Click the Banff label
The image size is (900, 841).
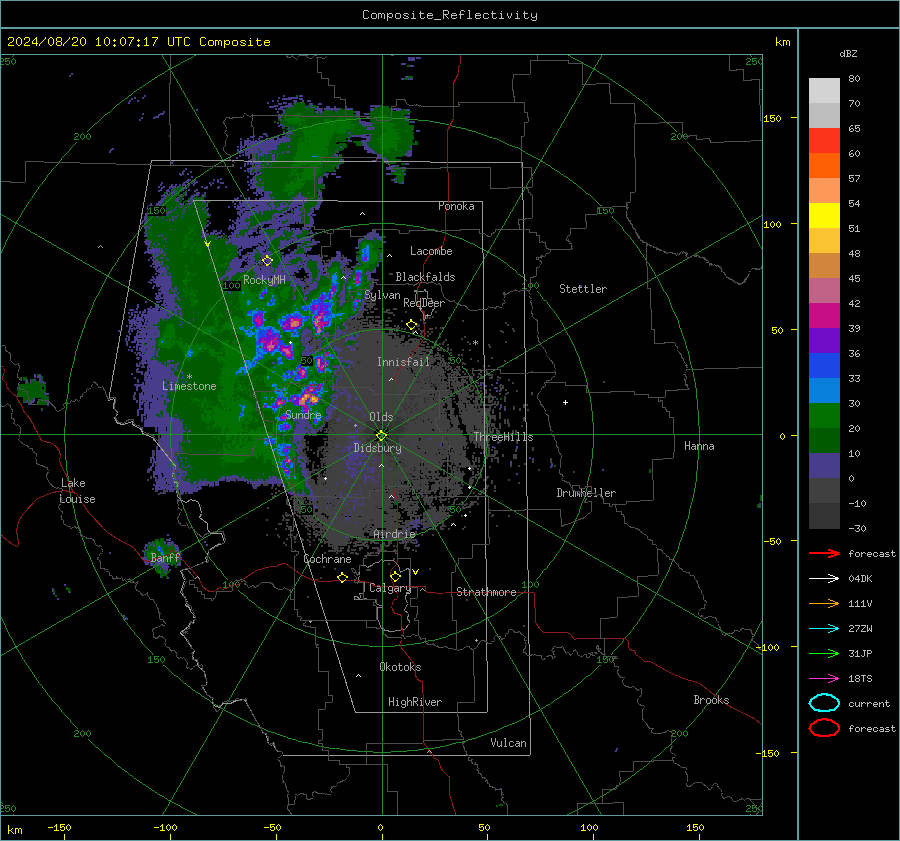point(165,558)
